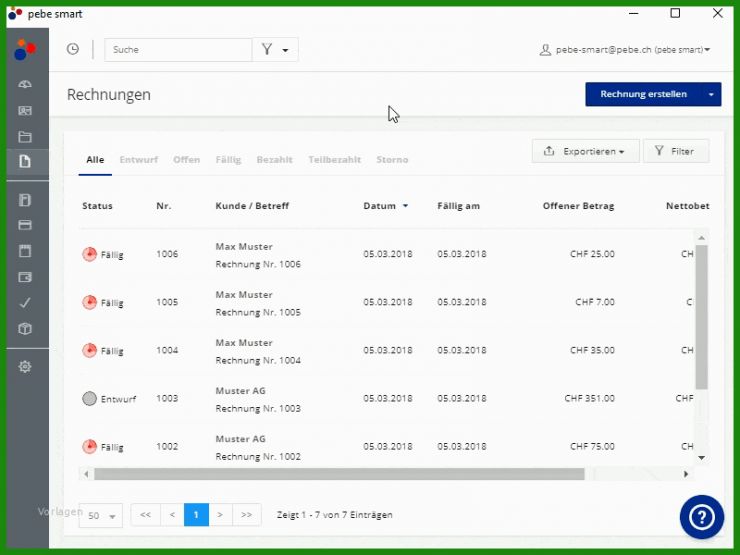Screen dimensions: 740x555
Task: Open the Exportieren dropdown
Action: pyautogui.click(x=585, y=151)
